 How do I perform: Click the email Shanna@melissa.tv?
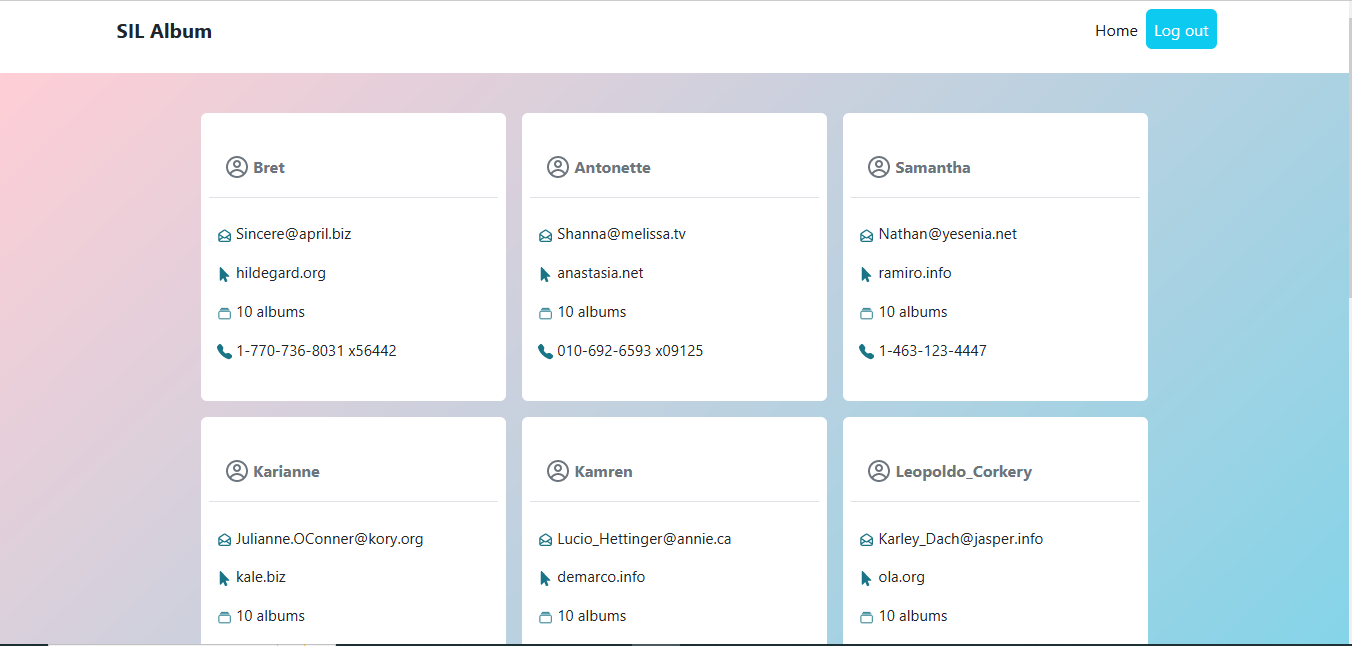pyautogui.click(x=621, y=234)
